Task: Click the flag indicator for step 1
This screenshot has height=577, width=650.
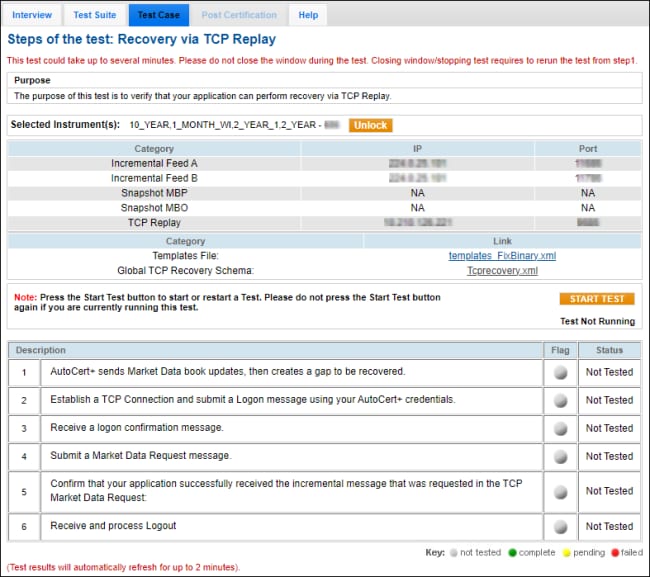Action: [559, 372]
